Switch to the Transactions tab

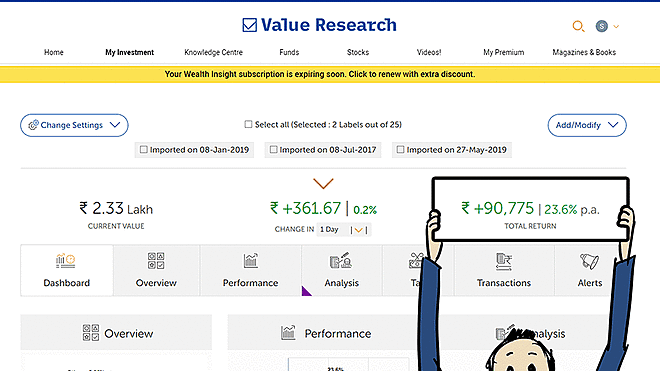[x=504, y=270]
